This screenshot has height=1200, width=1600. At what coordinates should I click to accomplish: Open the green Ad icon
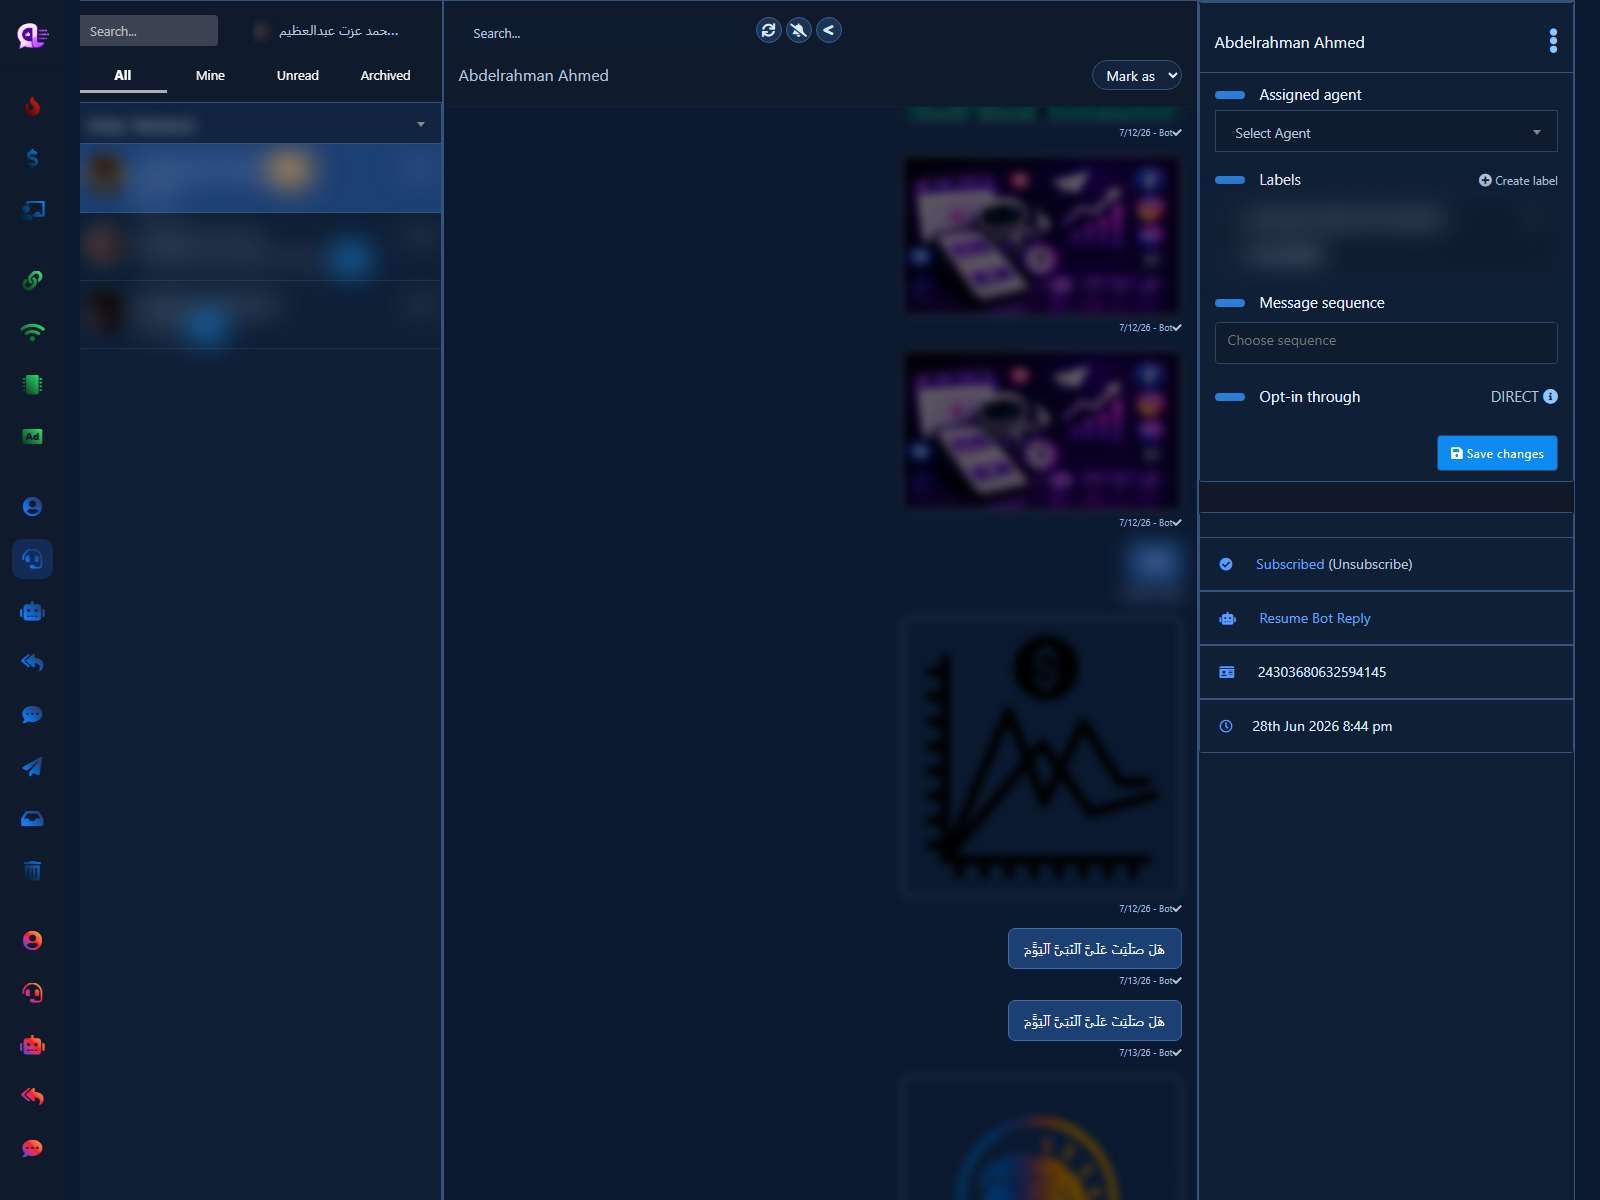point(32,436)
